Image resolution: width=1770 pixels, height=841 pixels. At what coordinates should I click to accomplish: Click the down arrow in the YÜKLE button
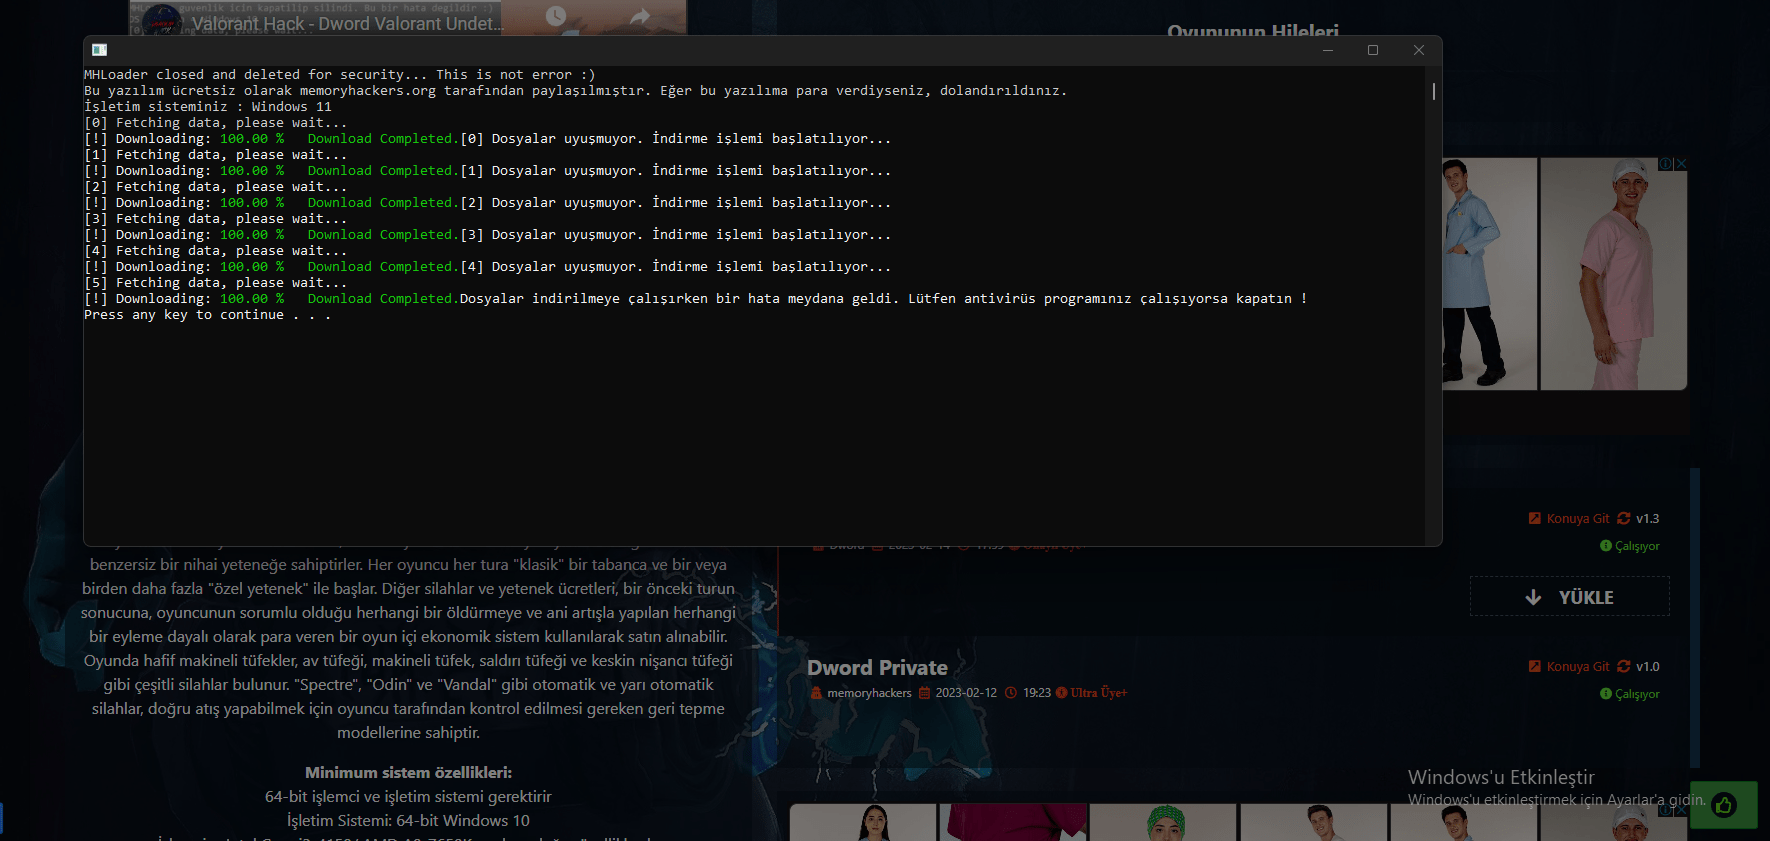pos(1533,597)
